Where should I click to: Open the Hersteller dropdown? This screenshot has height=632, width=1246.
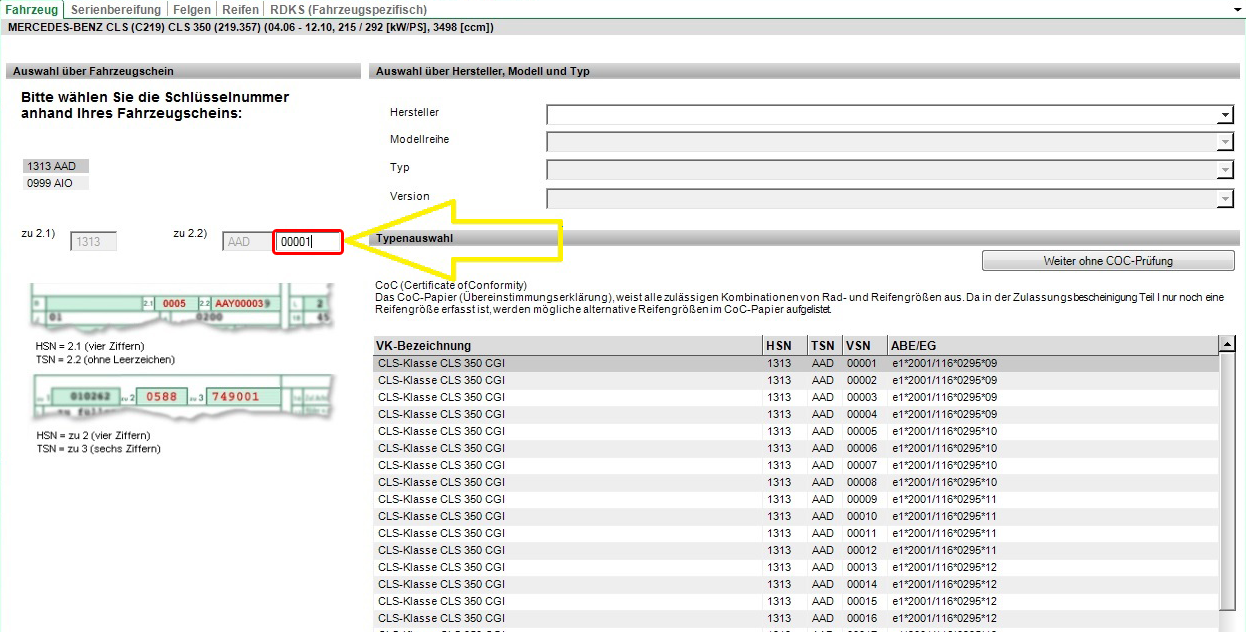click(1226, 114)
